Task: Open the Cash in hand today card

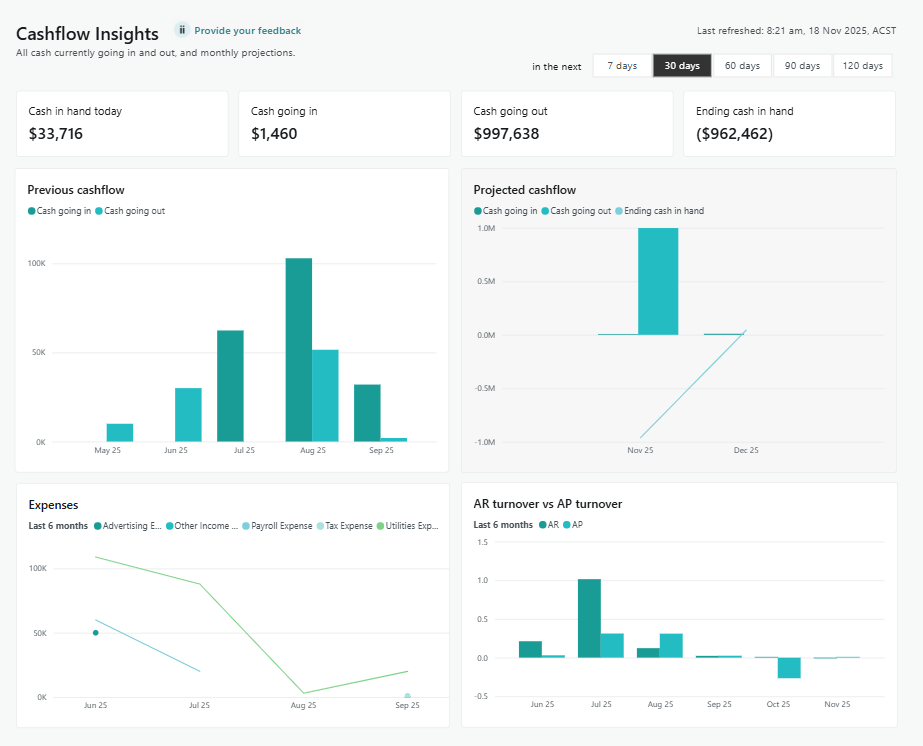Action: pos(122,124)
